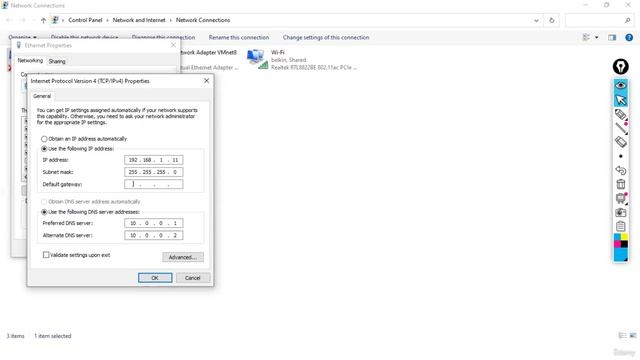Click the Control Panel icon in the address bar
The width and height of the screenshot is (640, 360).
(55, 20)
